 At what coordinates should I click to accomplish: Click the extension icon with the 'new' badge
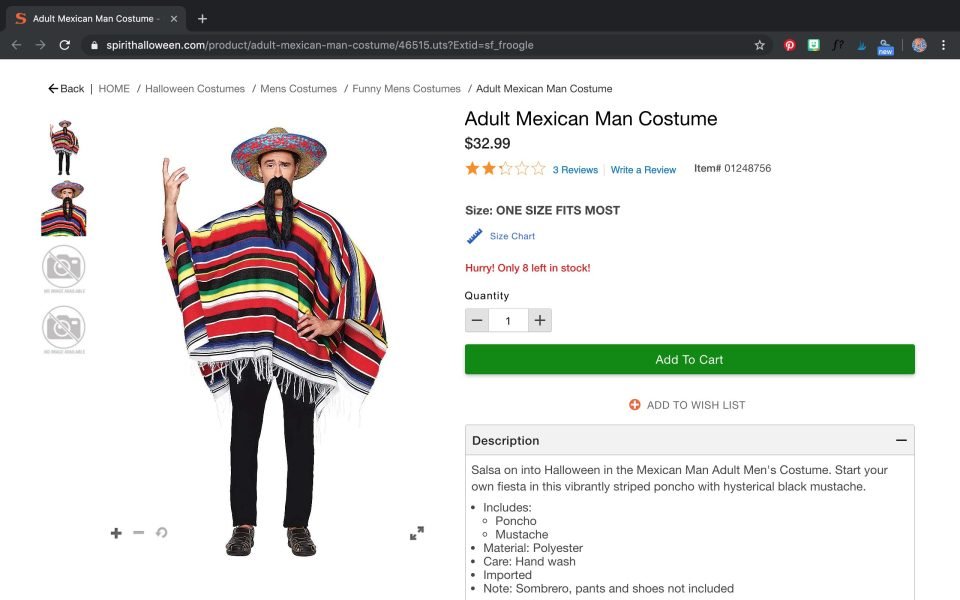[884, 45]
